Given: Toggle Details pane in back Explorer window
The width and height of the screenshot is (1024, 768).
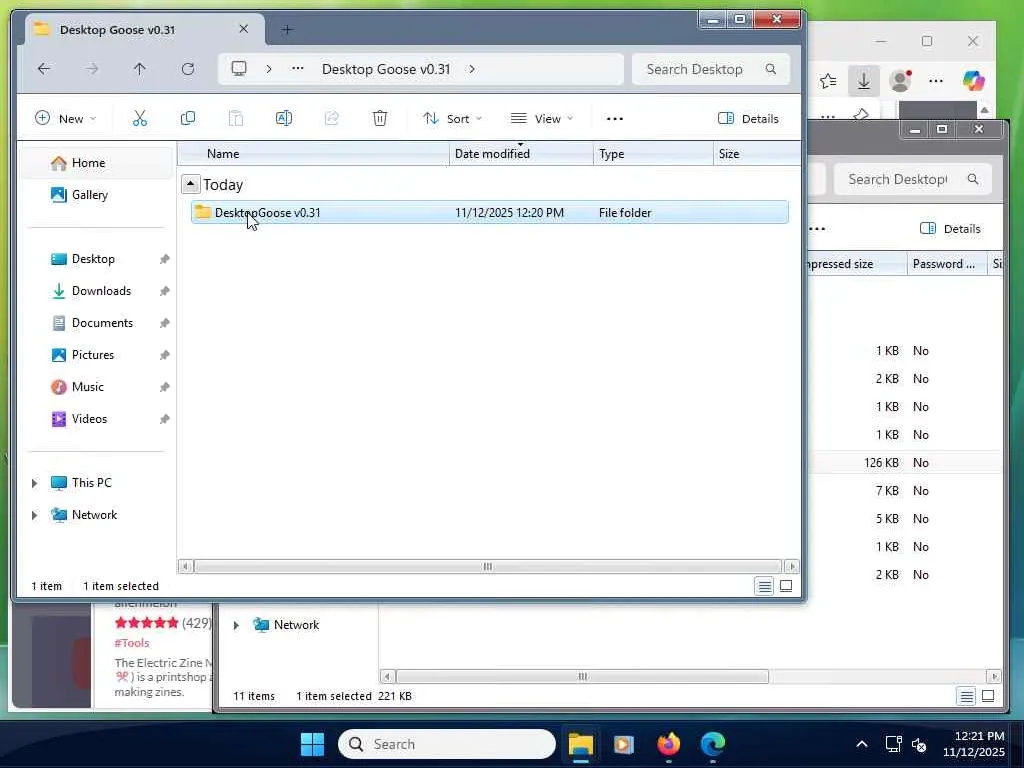Looking at the screenshot, I should tap(950, 229).
